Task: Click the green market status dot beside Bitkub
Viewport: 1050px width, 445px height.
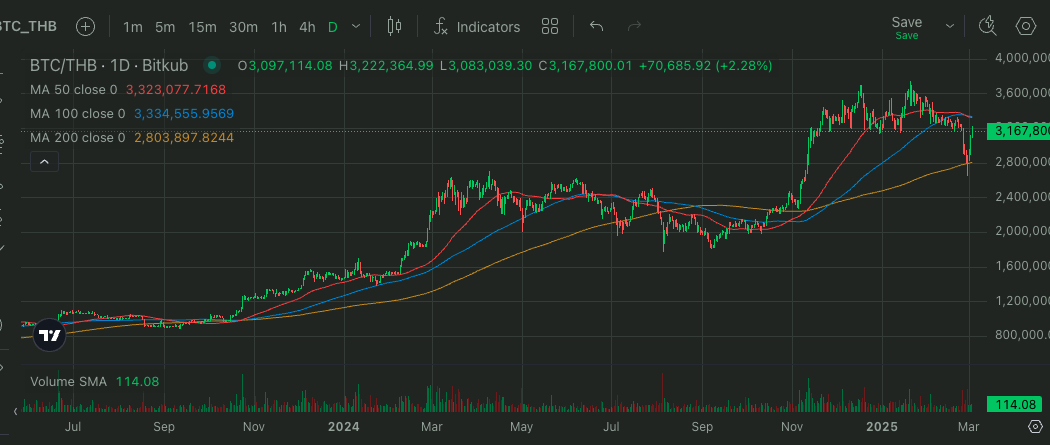Action: pyautogui.click(x=212, y=66)
